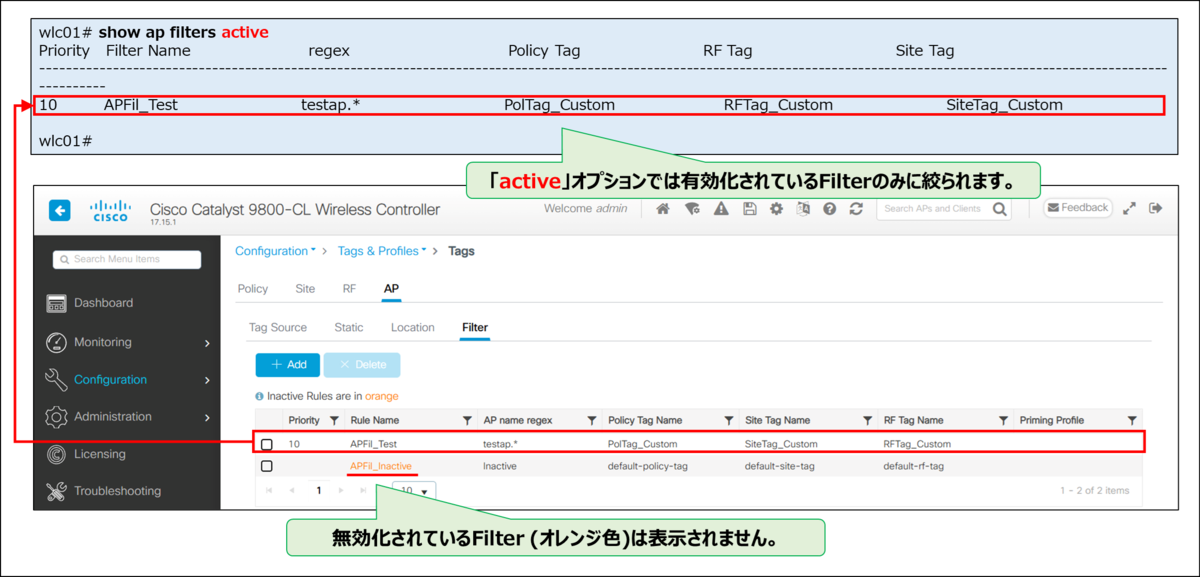
Task: Click the Home icon in the header
Action: click(x=664, y=207)
